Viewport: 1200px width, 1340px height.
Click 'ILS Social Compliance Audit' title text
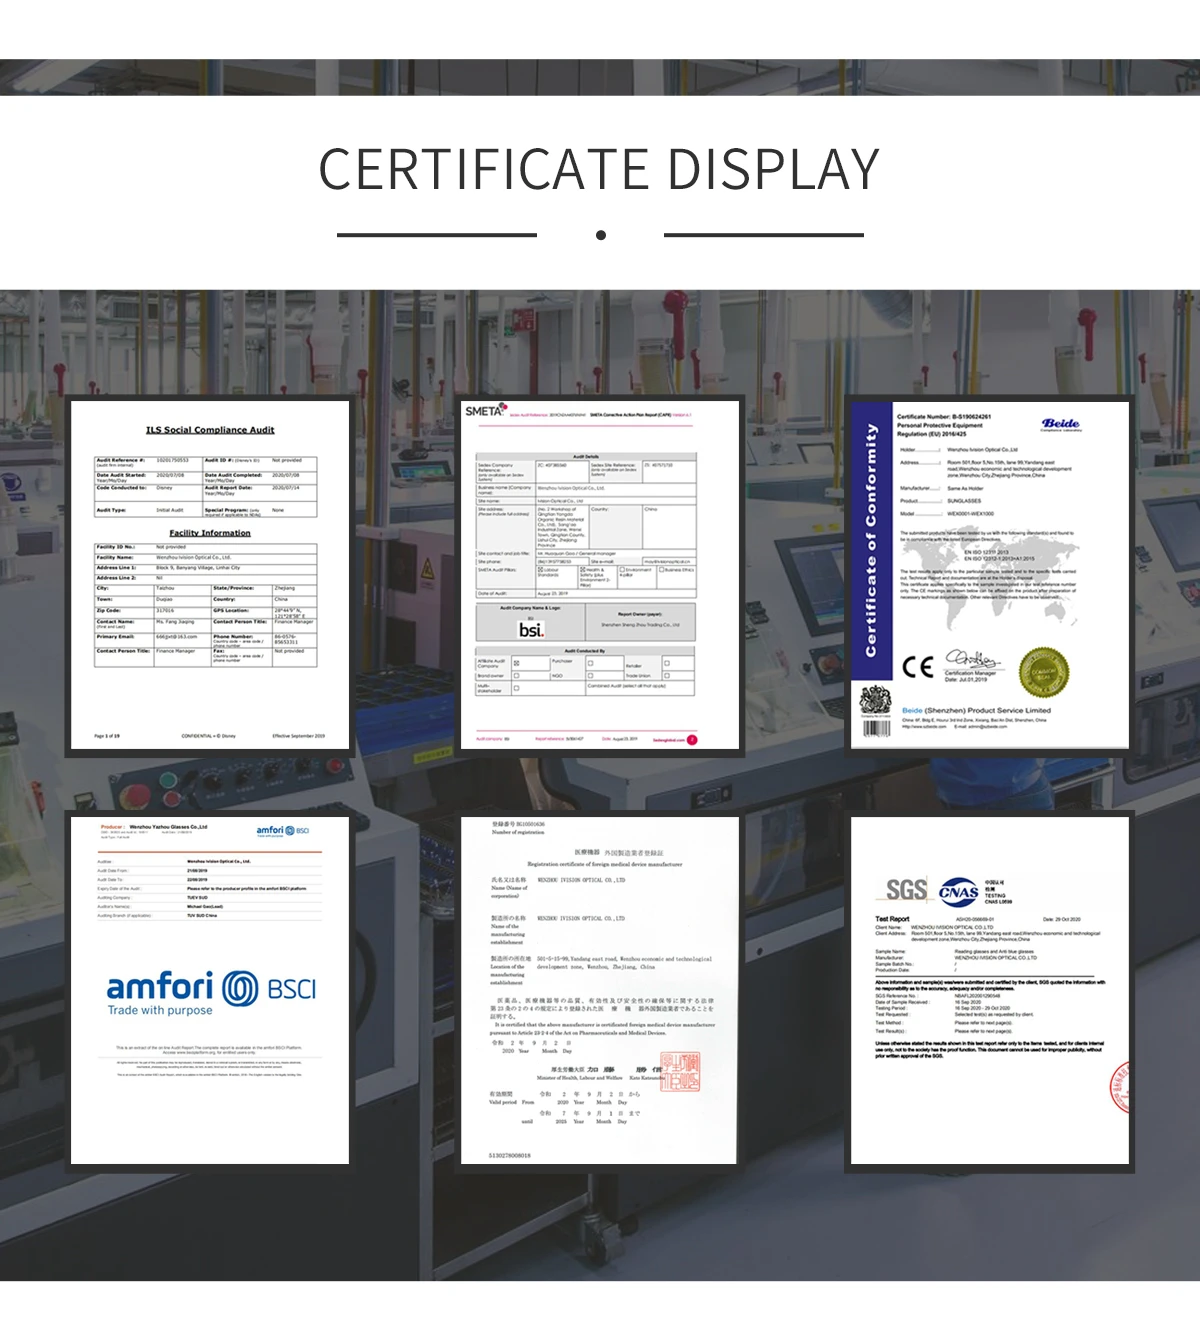[210, 430]
